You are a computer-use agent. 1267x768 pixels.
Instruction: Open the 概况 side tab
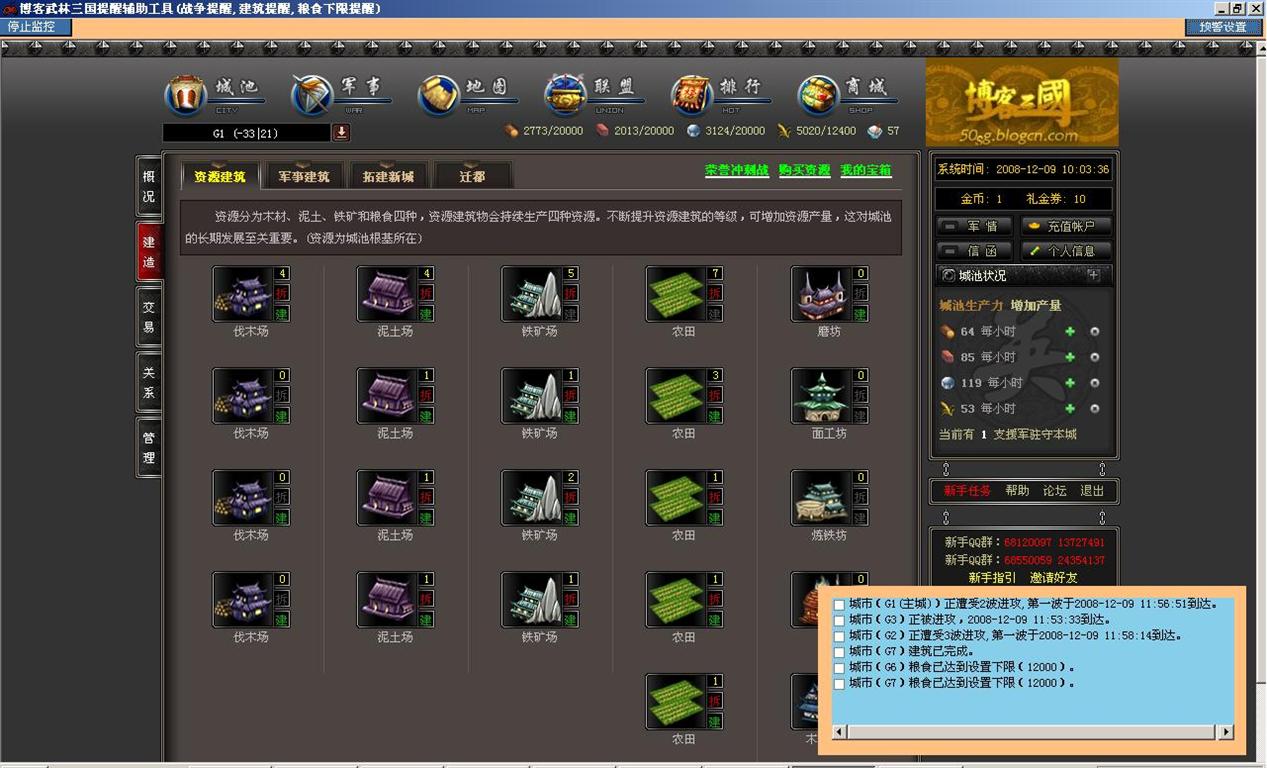tap(149, 187)
